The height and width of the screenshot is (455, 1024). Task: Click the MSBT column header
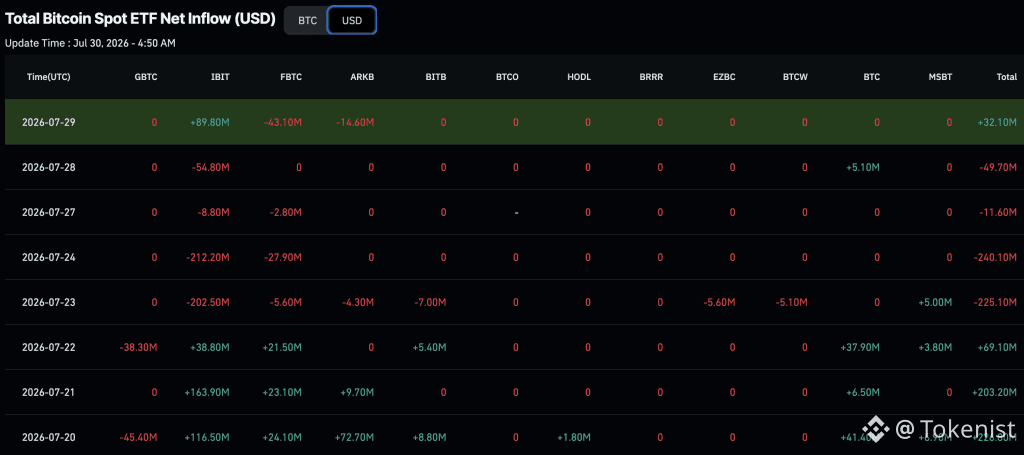(940, 77)
